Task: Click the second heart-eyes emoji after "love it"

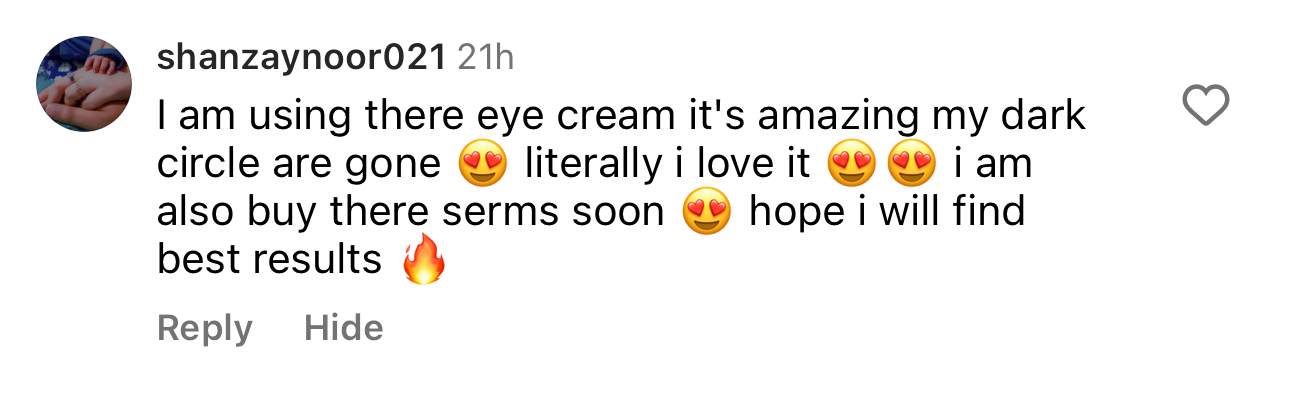Action: pyautogui.click(x=911, y=164)
